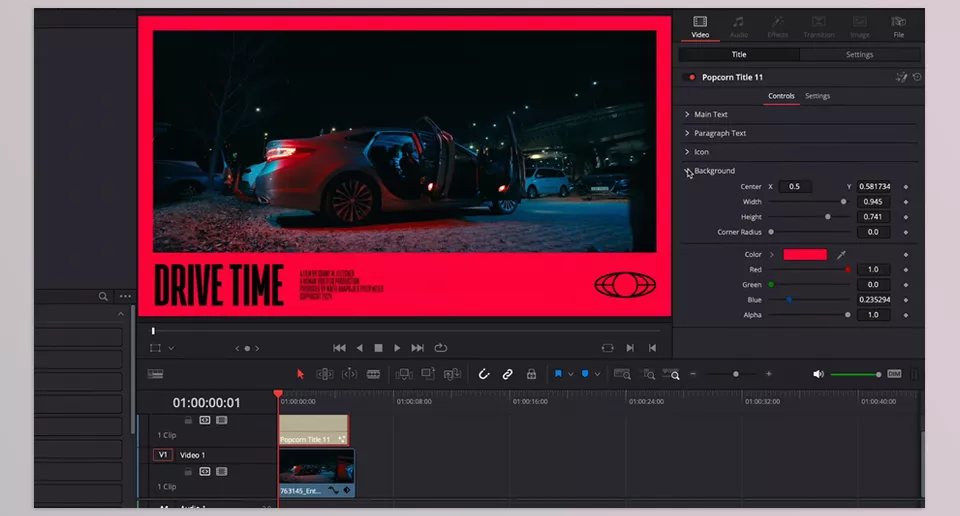Open the Marker color dropdown arrow
Image resolution: width=960 pixels, height=516 pixels.
(597, 374)
